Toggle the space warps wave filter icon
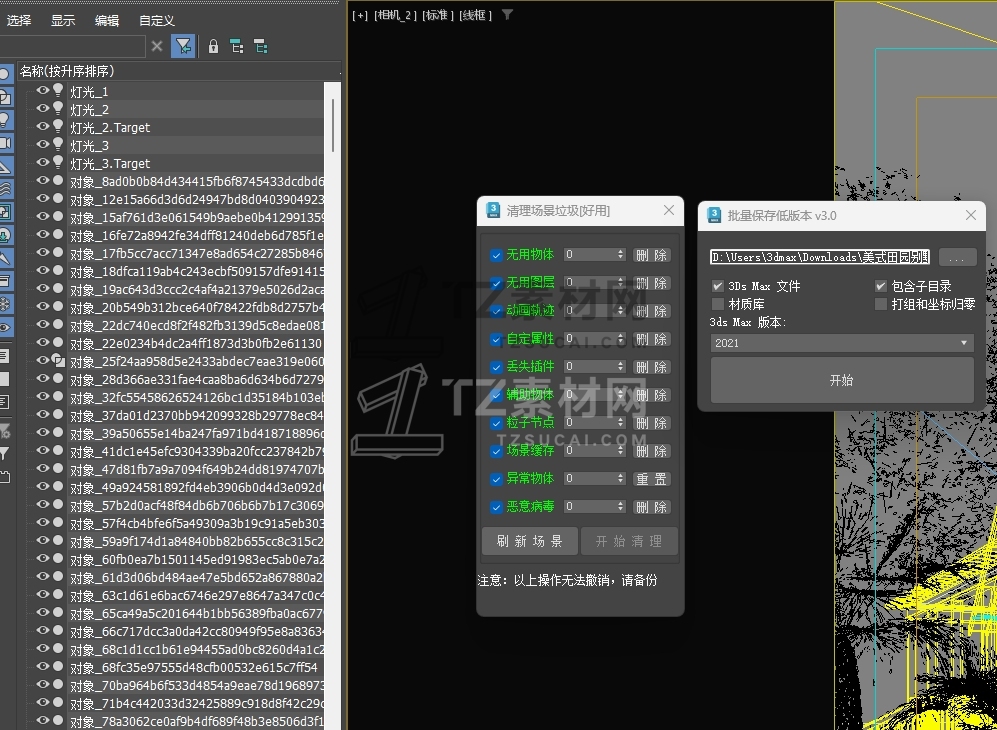Viewport: 997px width, 730px height. [x=4, y=188]
